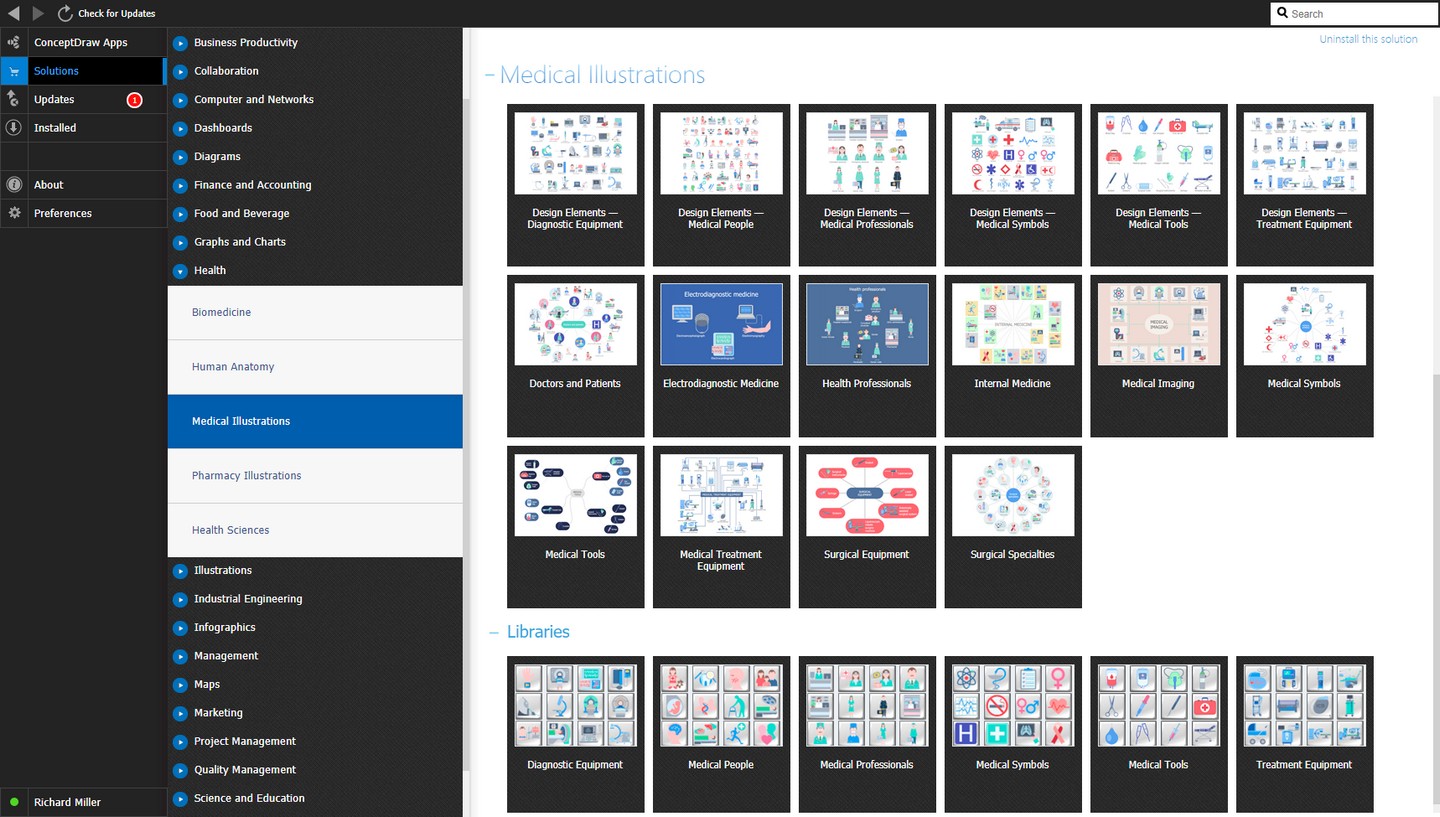Click the Check for Updates refresh icon
This screenshot has width=1440, height=817.
[x=65, y=13]
